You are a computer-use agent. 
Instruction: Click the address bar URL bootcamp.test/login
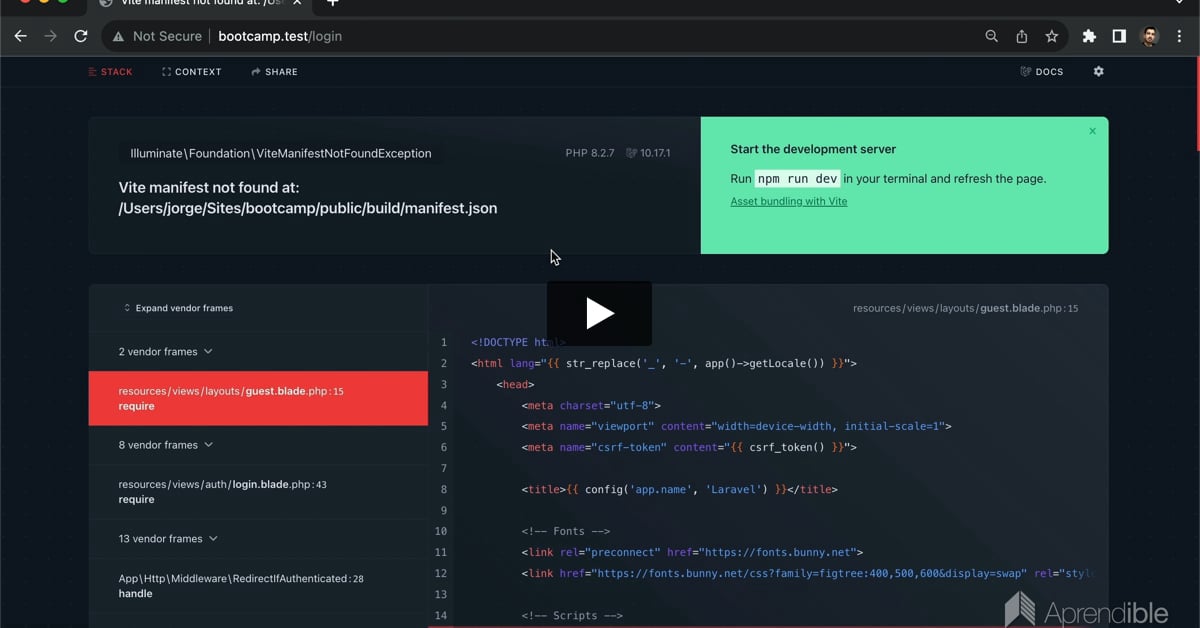pos(280,36)
